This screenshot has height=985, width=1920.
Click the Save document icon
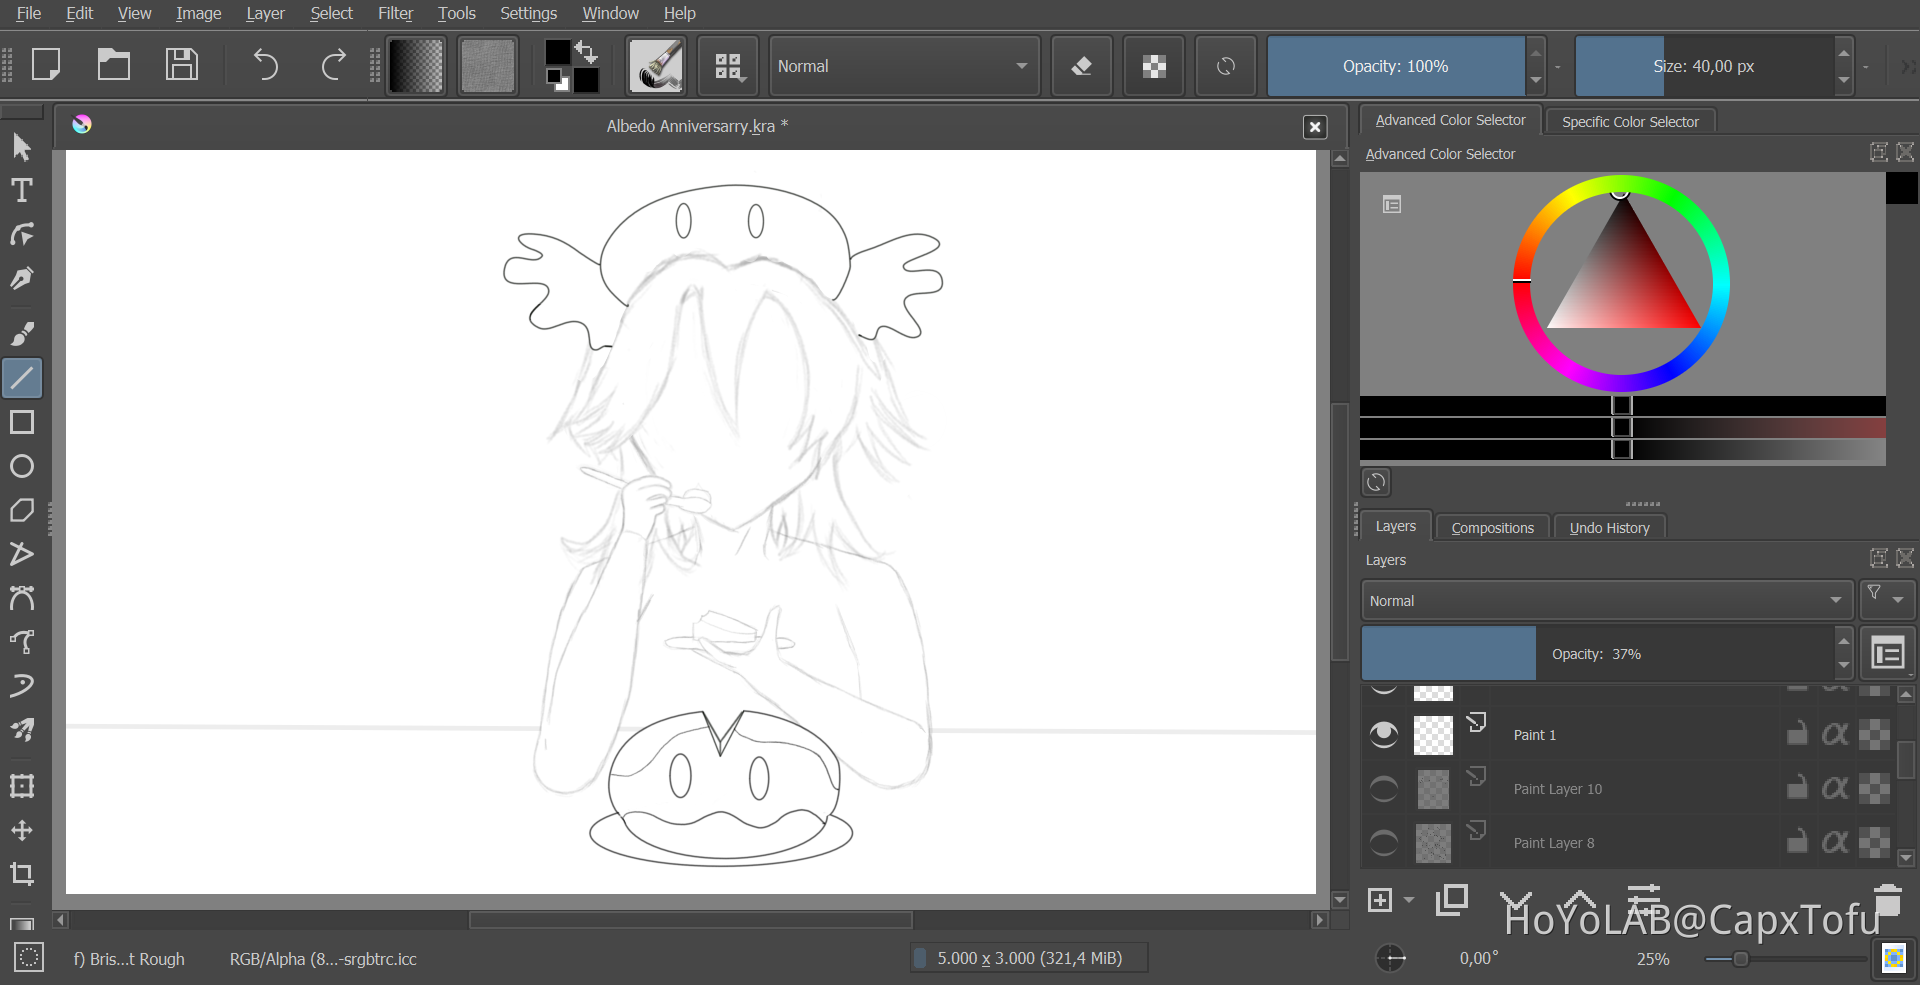181,66
